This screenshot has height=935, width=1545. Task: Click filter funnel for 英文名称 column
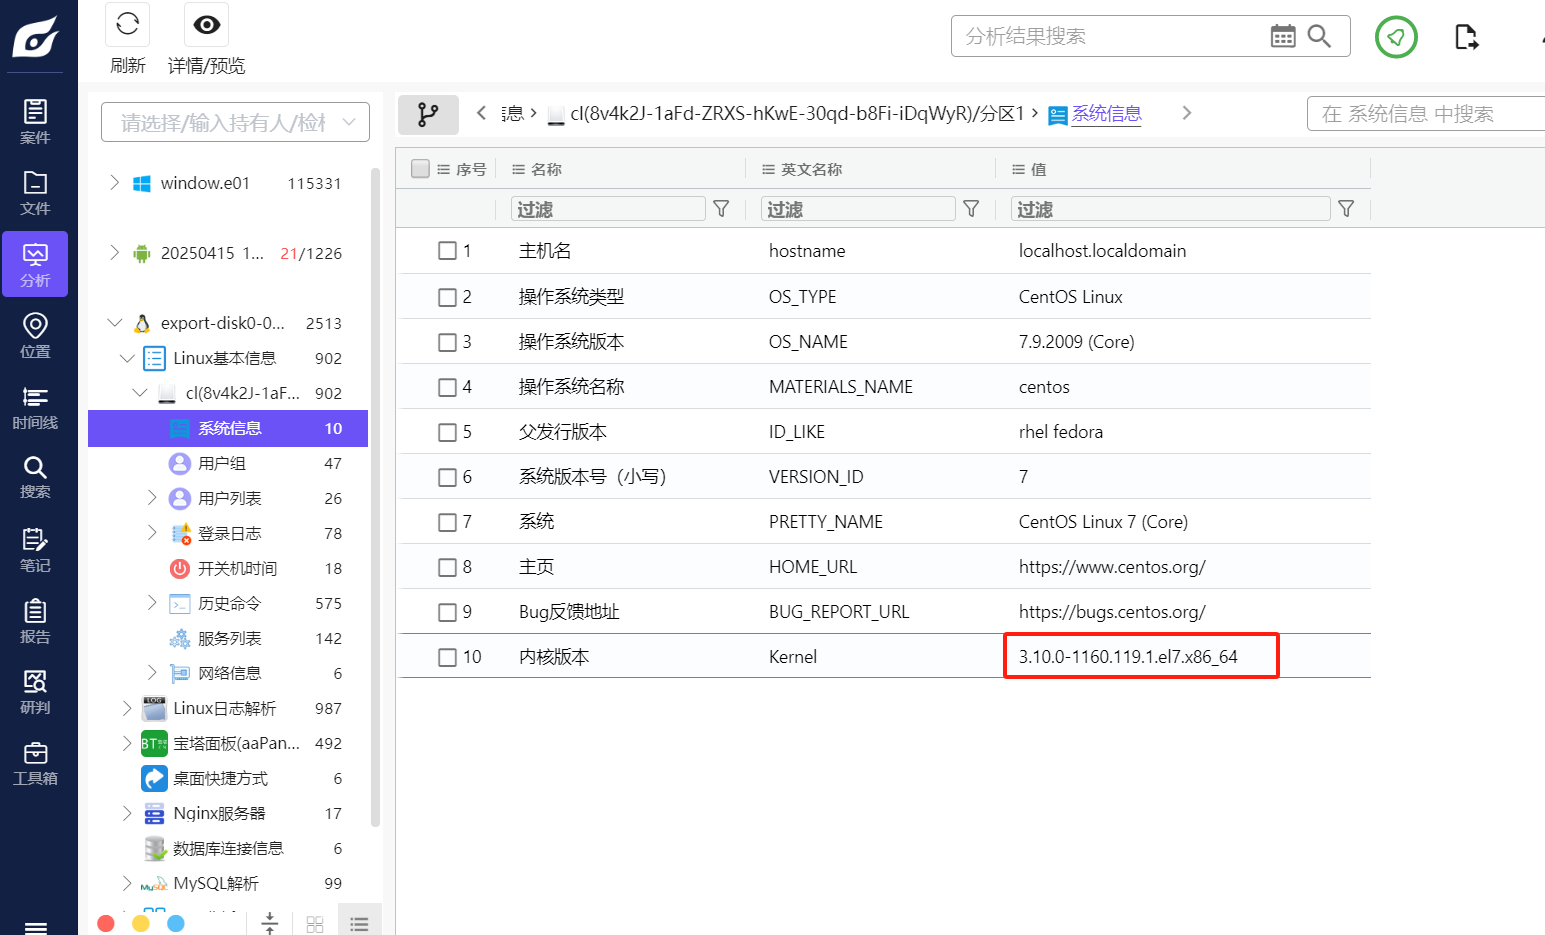pos(971,209)
